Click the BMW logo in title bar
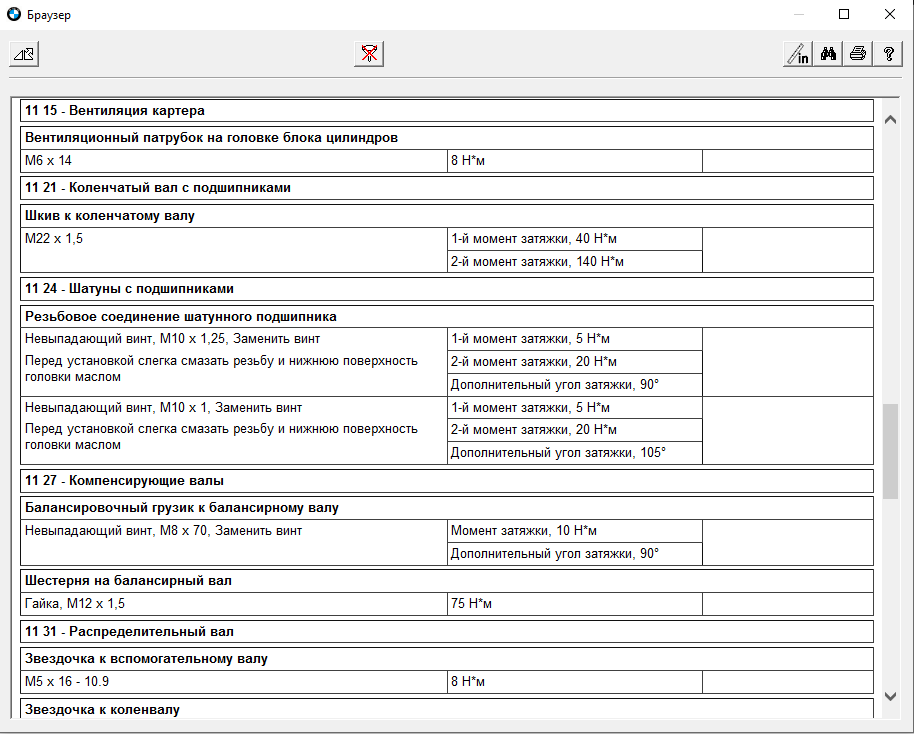This screenshot has width=914, height=734. [x=13, y=15]
